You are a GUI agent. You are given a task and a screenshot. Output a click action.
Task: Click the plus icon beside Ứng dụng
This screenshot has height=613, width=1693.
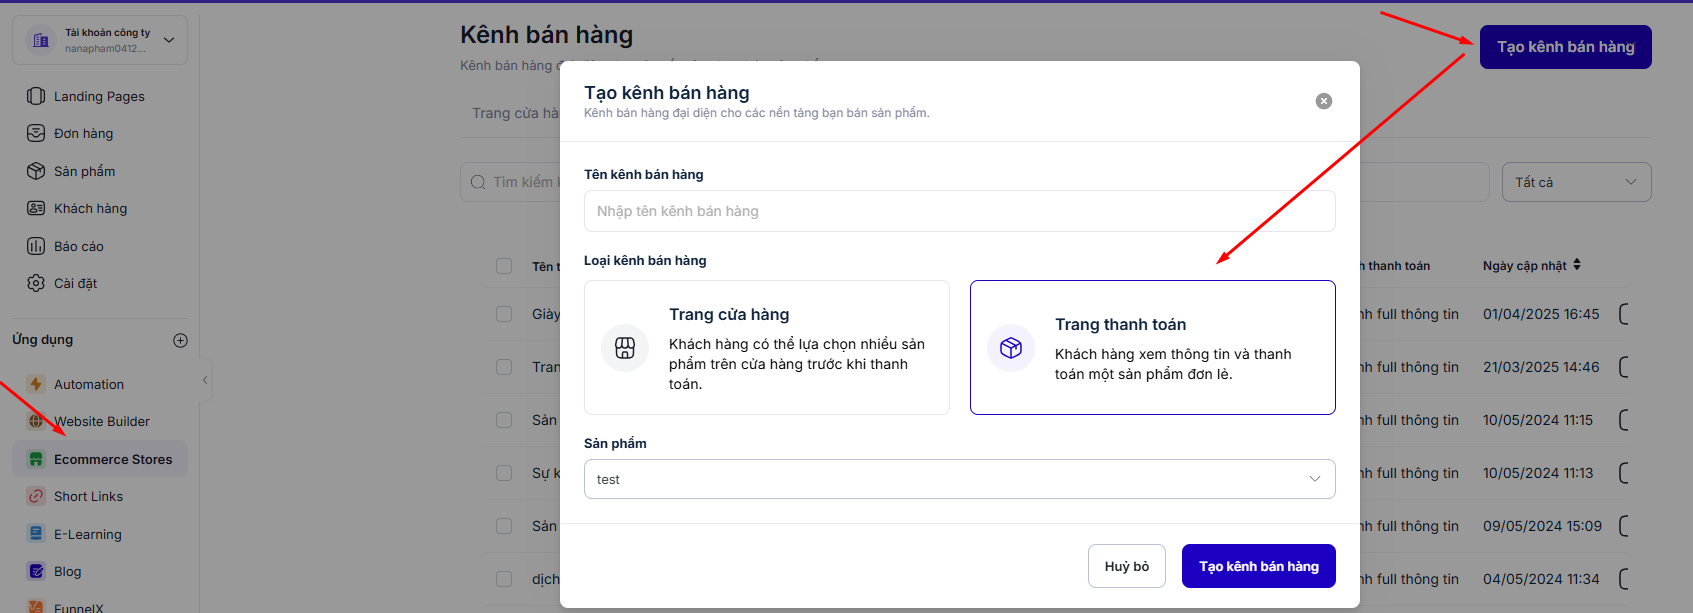click(x=180, y=340)
